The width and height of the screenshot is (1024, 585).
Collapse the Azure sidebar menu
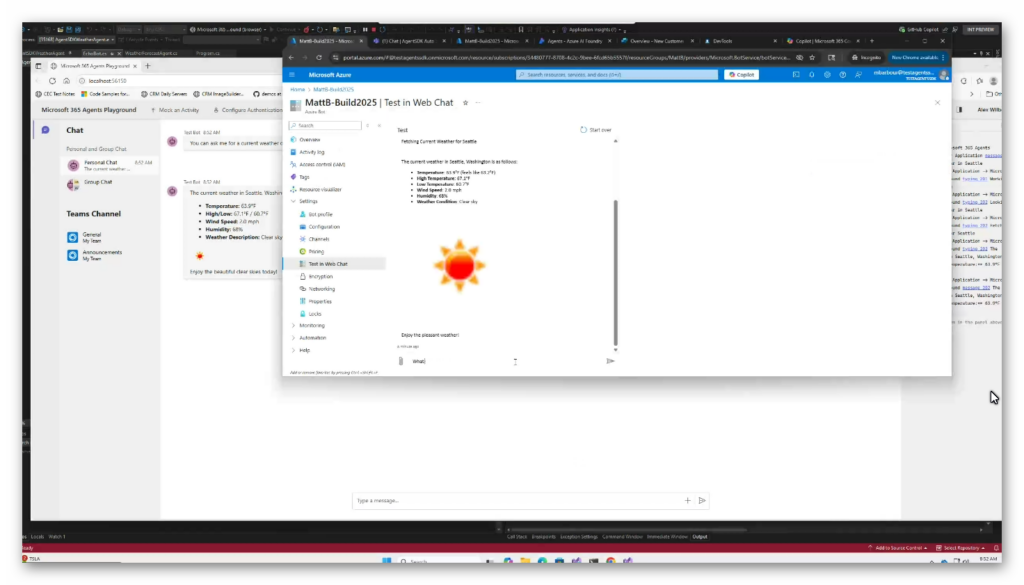tap(379, 125)
